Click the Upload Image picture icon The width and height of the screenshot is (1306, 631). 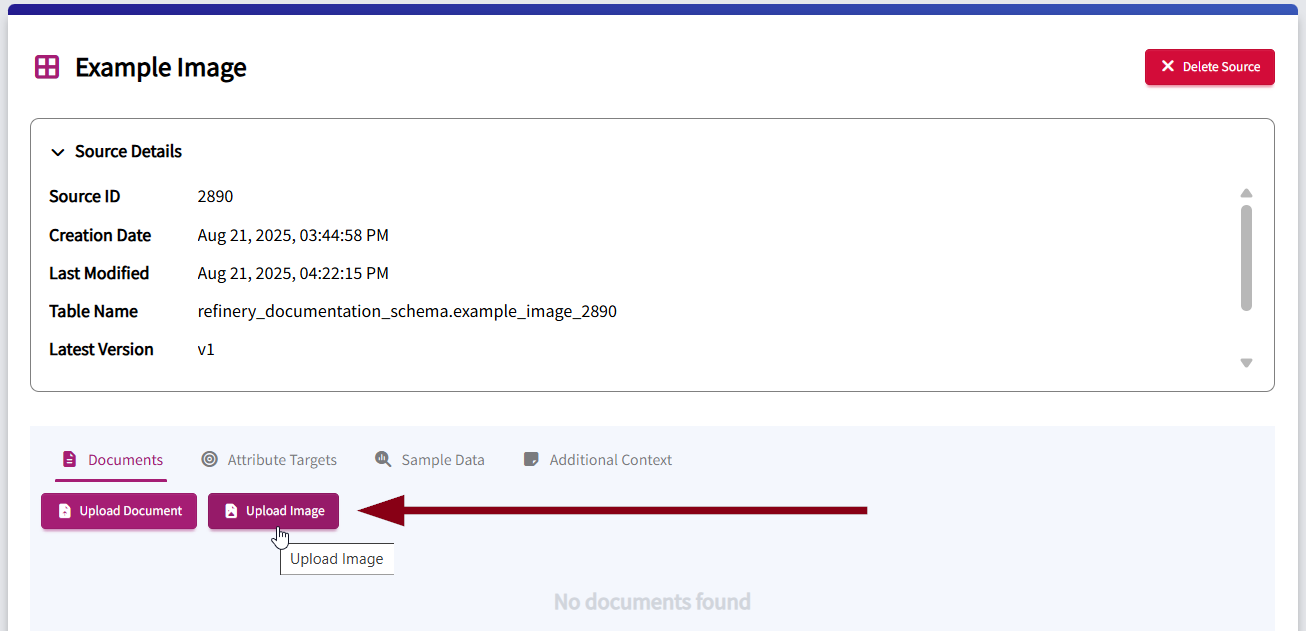click(231, 511)
